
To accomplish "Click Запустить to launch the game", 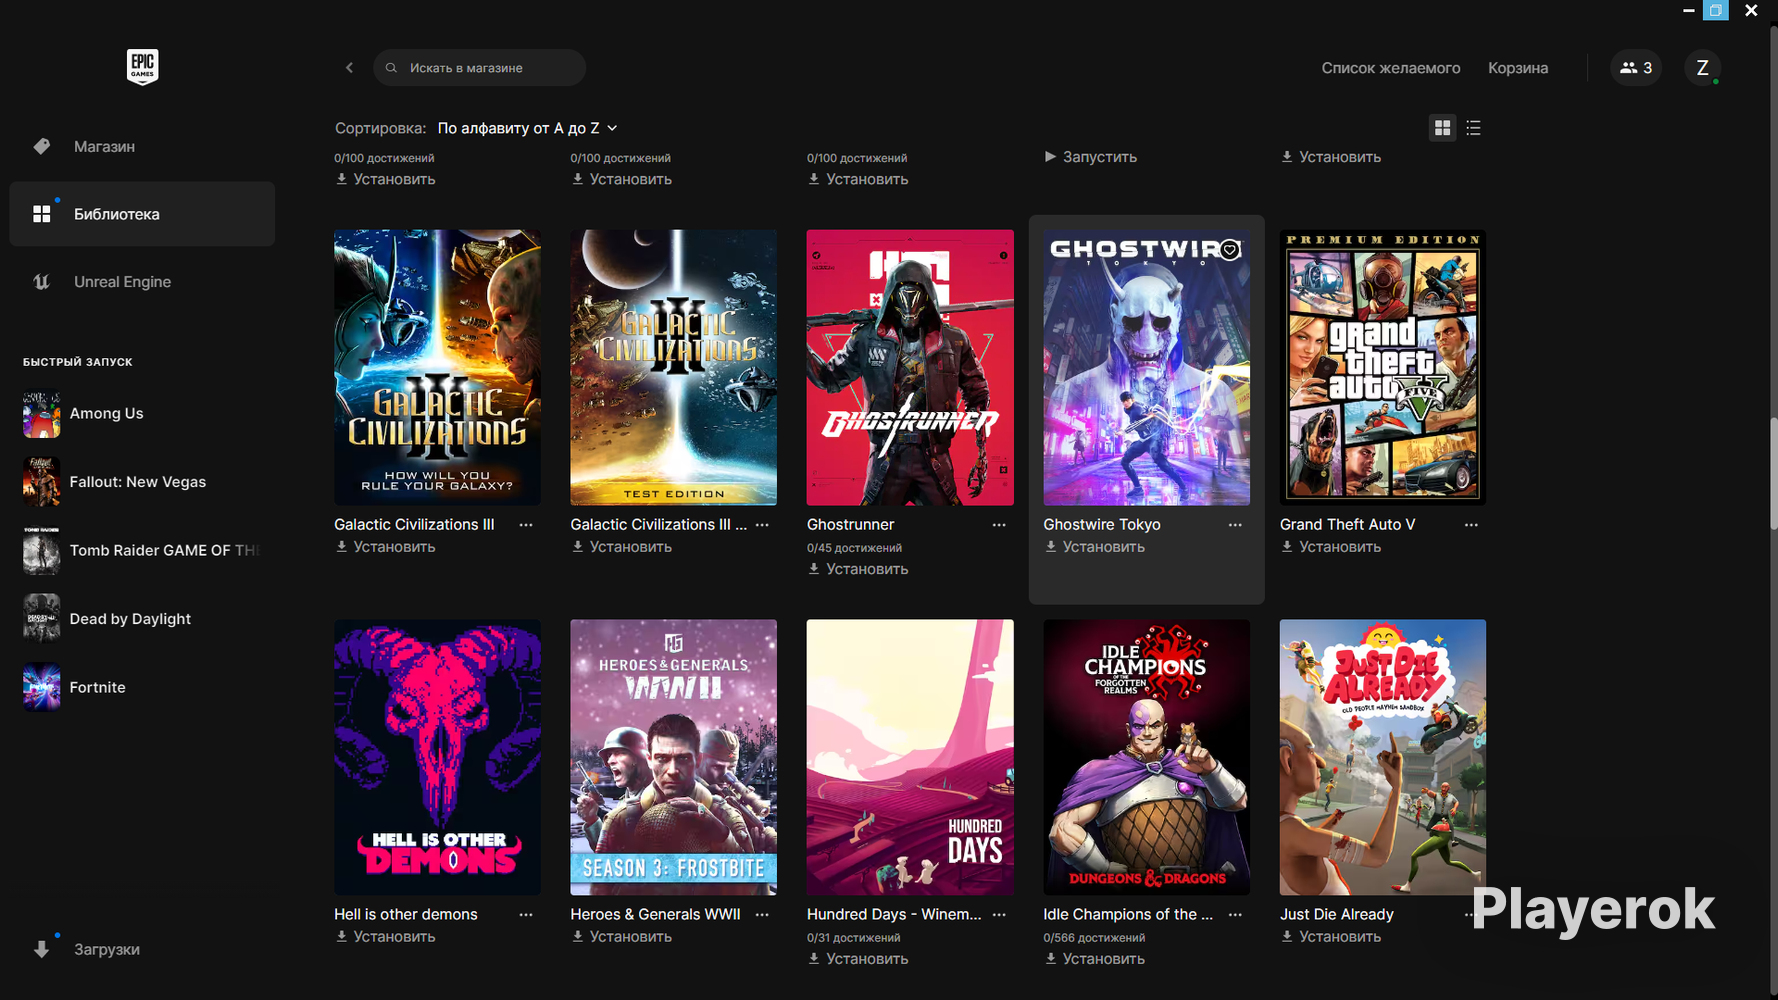I will click(1090, 157).
